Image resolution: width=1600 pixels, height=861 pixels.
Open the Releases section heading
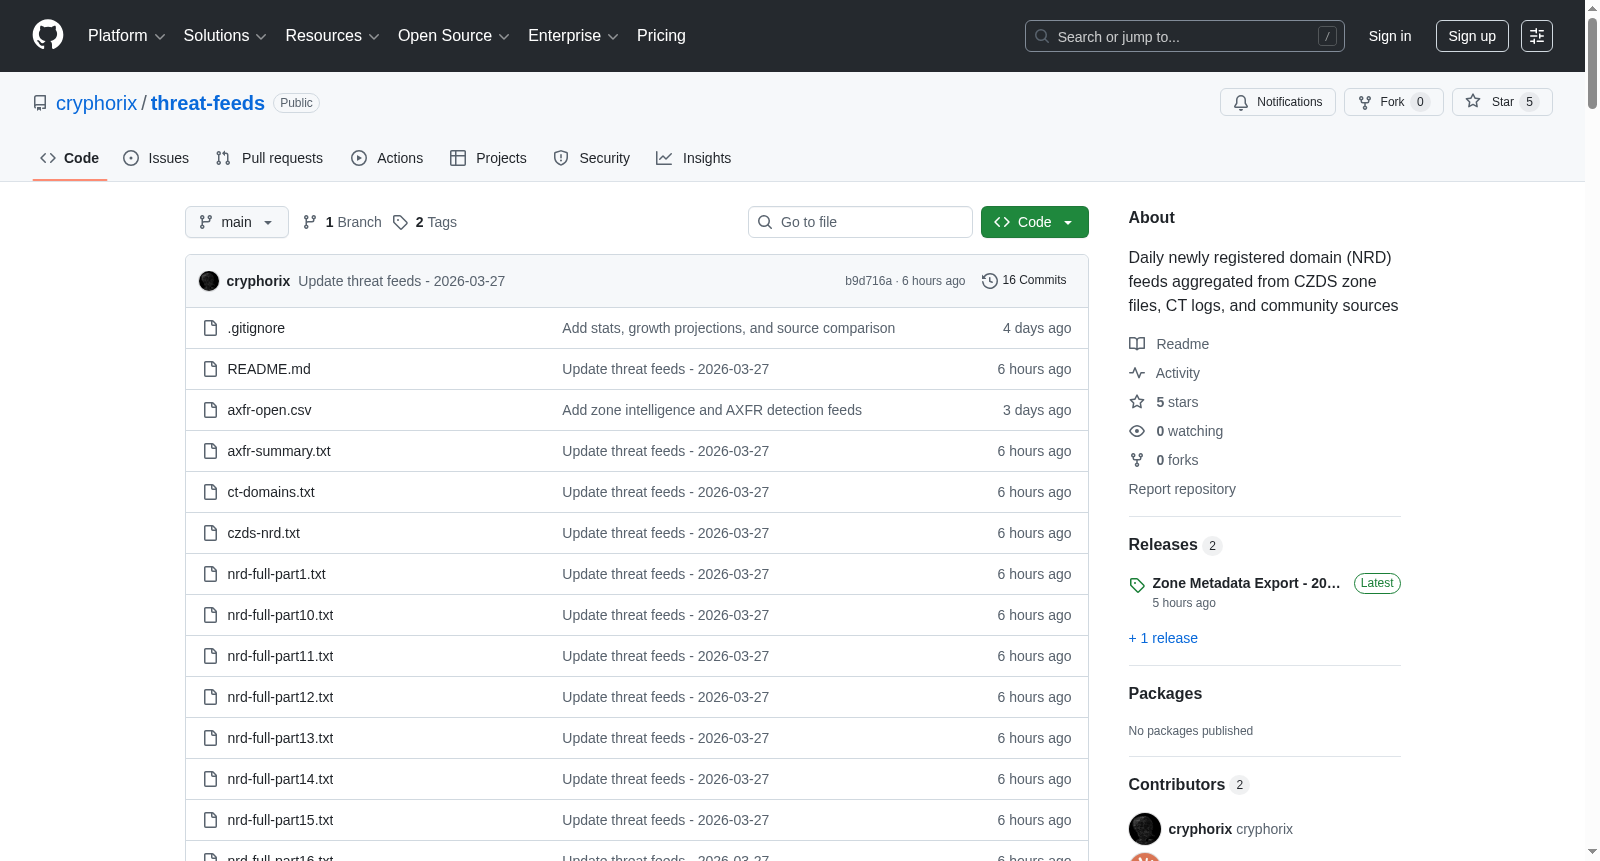(x=1163, y=545)
